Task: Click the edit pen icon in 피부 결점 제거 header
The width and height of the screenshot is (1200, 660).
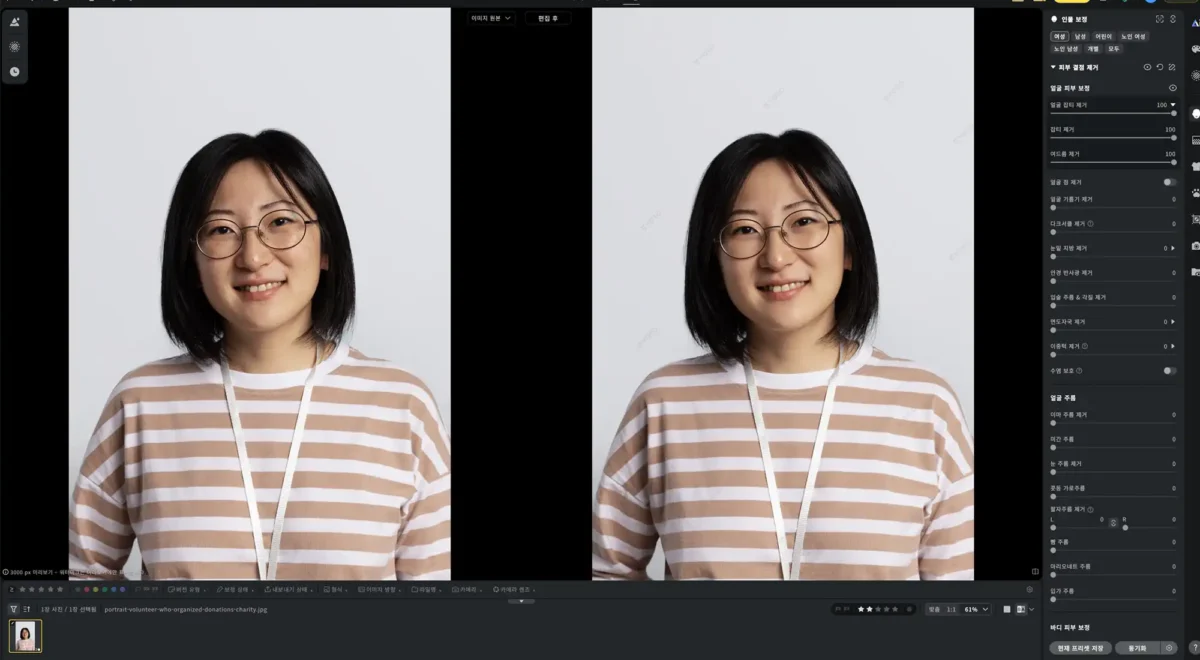Action: tap(1172, 67)
